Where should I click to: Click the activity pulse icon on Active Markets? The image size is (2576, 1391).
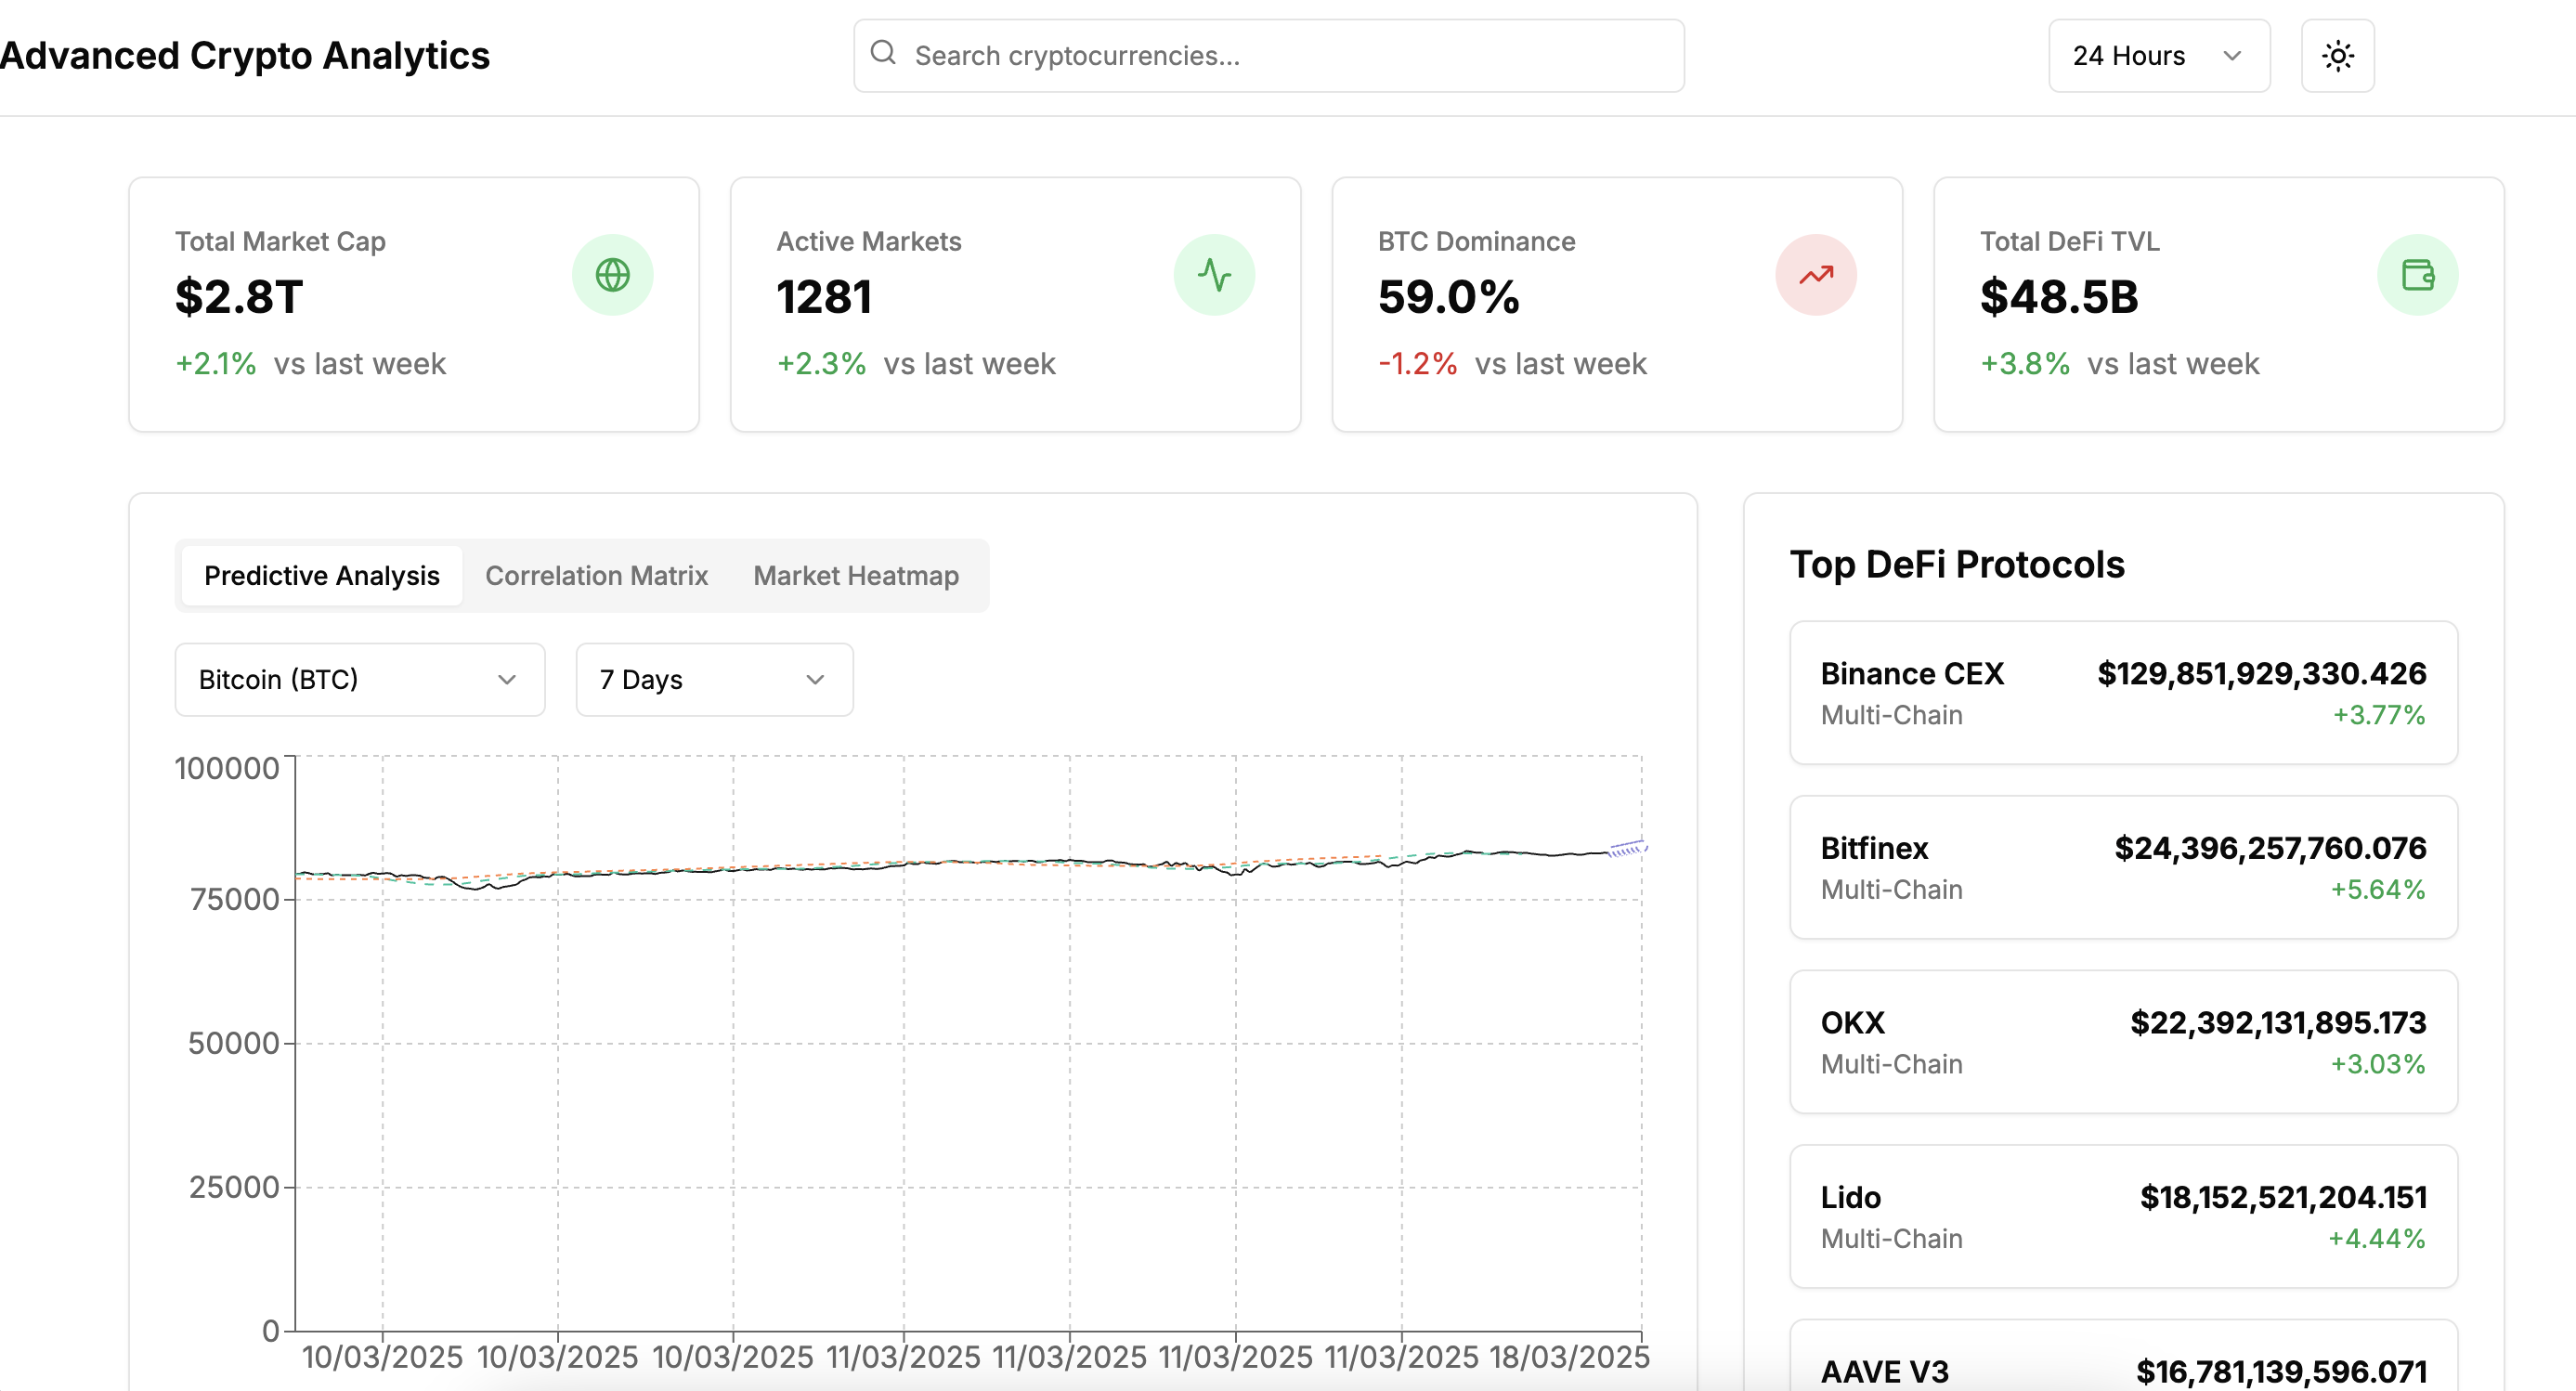(1214, 275)
